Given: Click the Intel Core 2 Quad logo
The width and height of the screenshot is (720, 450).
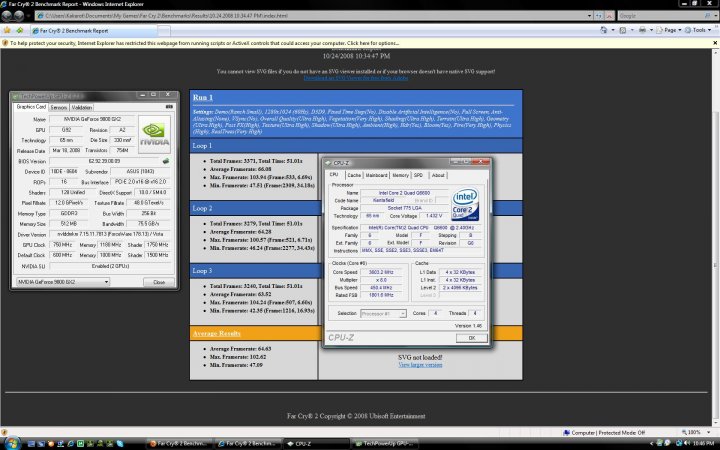Looking at the screenshot, I should tap(465, 204).
